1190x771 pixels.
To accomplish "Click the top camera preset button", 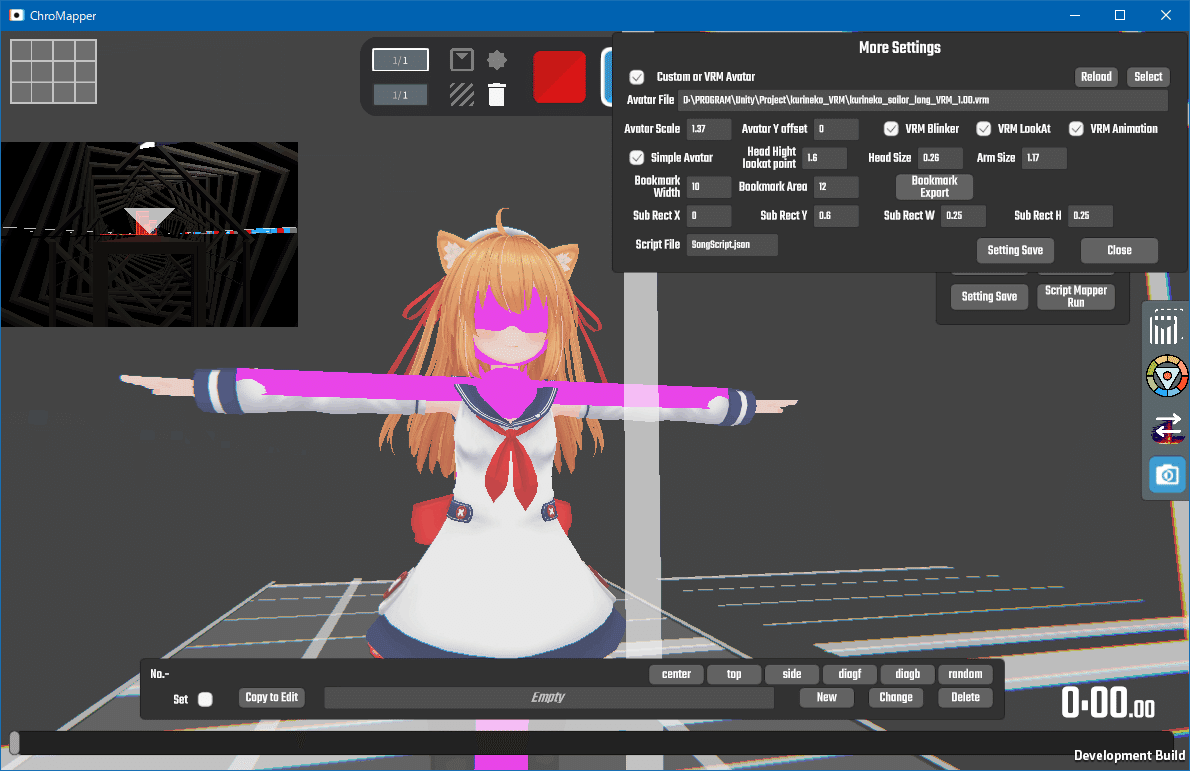I will 734,674.
